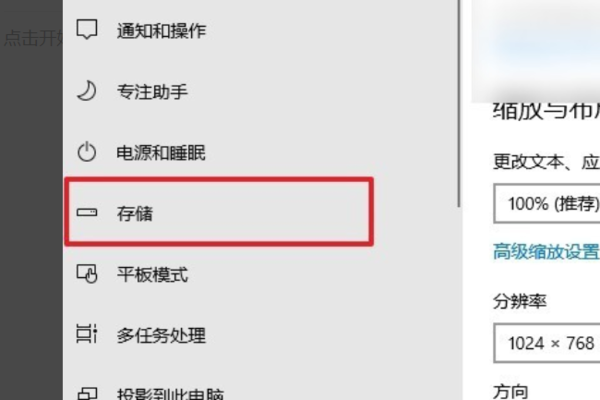Click the Multitasking icon

87,334
